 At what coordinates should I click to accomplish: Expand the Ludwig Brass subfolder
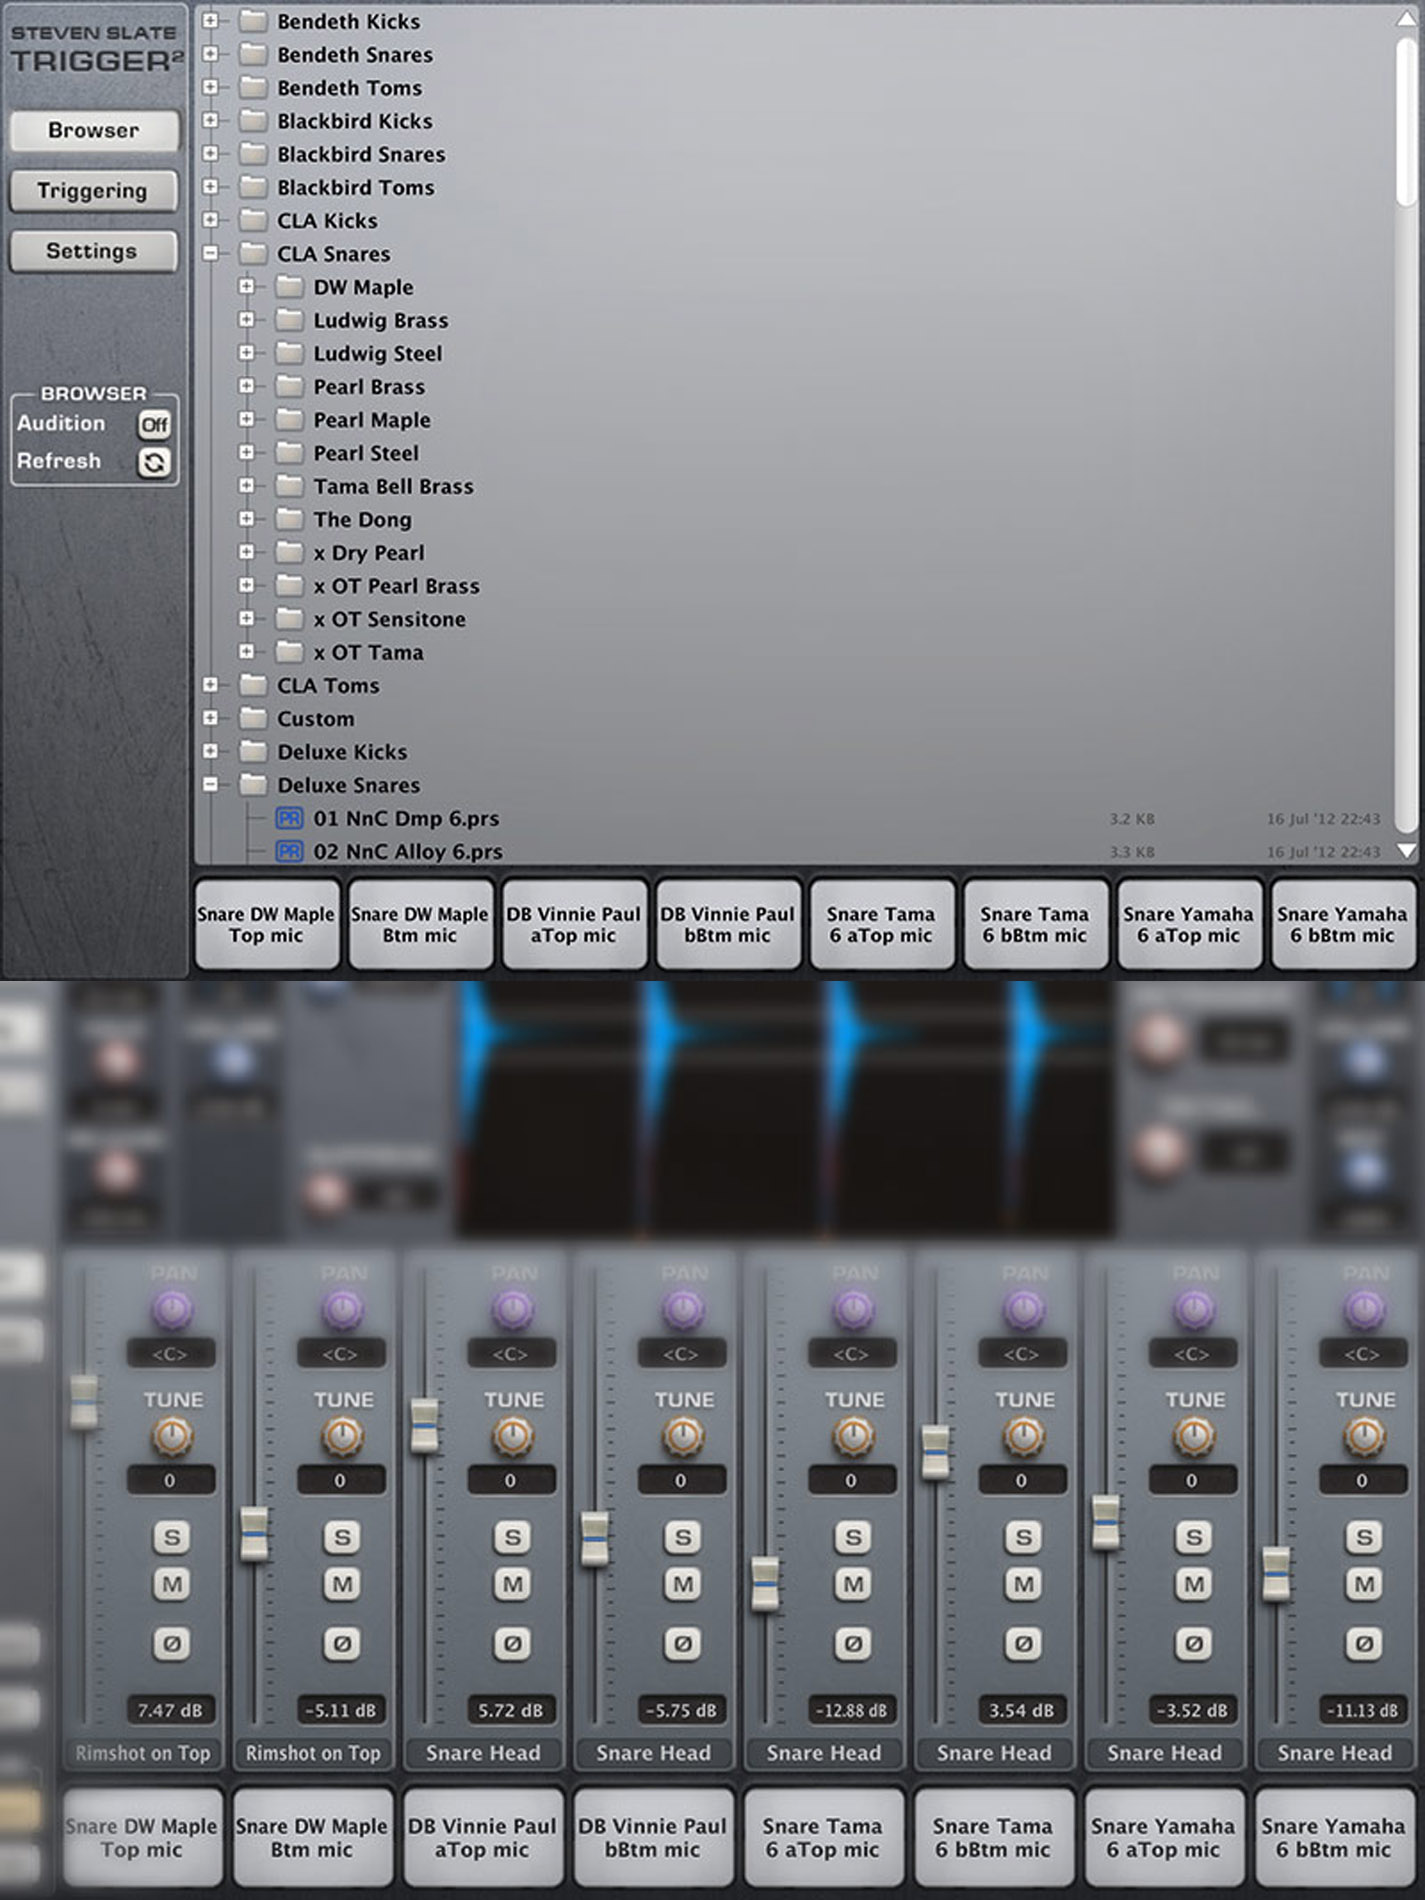(x=246, y=320)
